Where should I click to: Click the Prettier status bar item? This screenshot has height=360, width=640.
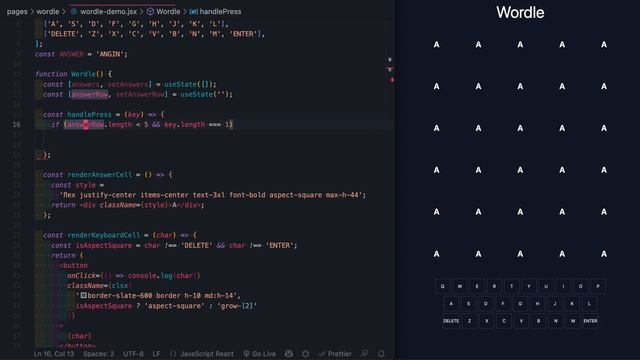coord(335,353)
